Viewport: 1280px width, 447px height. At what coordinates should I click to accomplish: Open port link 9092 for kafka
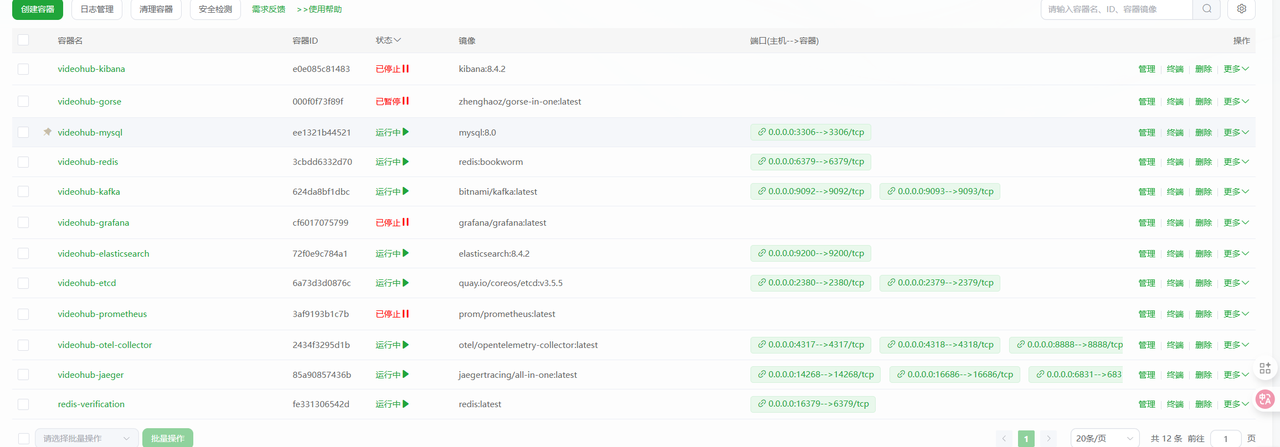pyautogui.click(x=811, y=191)
